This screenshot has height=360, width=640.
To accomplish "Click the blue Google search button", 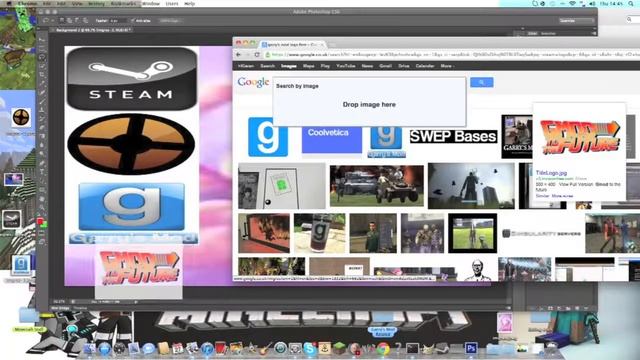I will pos(482,82).
